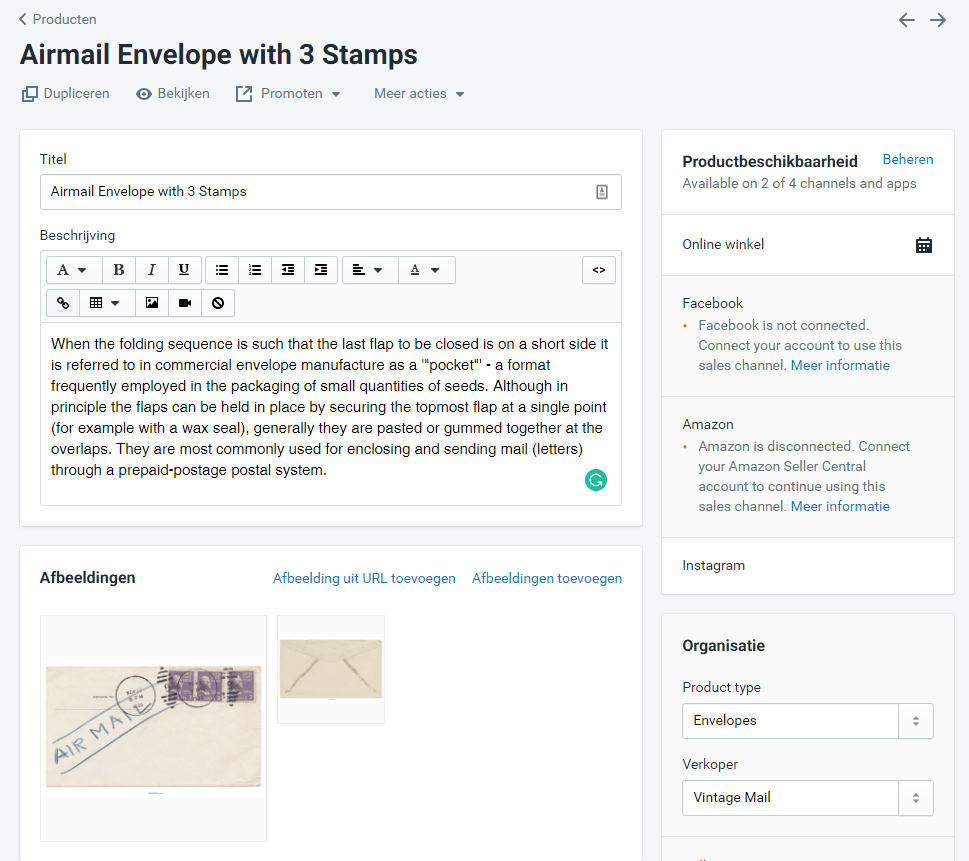
Task: Insert a link using the chain icon
Action: (63, 303)
